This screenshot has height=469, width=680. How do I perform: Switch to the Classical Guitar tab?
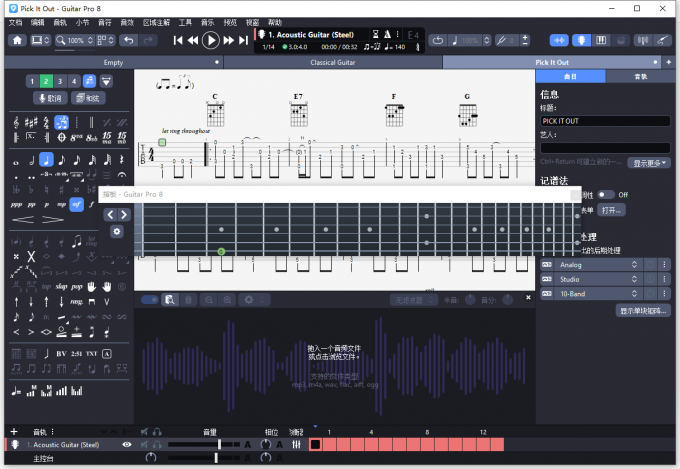click(333, 62)
